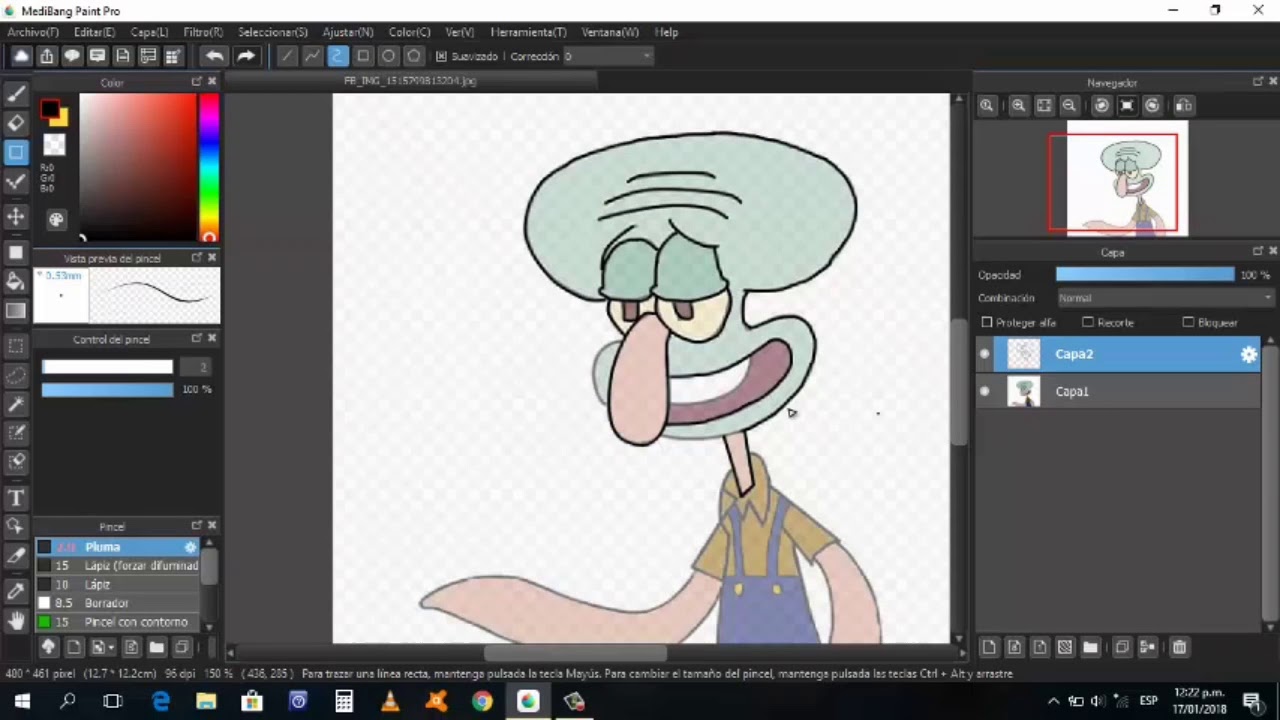Open Pluma brush settings gear
This screenshot has height=720, width=1280.
(190, 547)
